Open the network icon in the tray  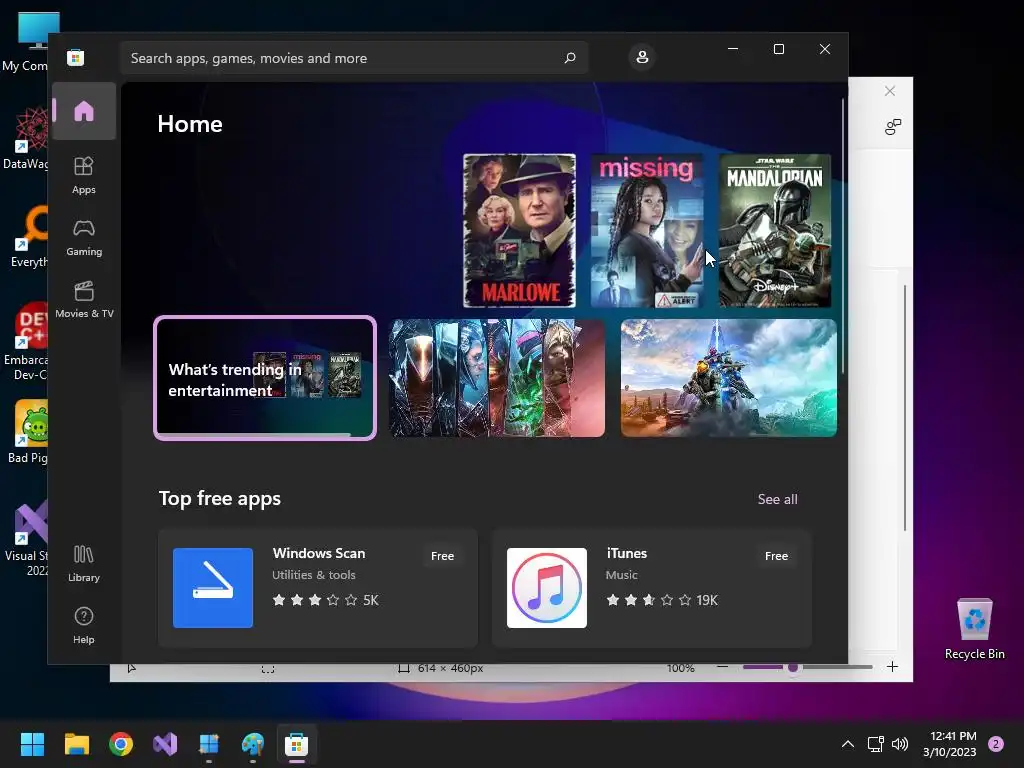tap(875, 744)
